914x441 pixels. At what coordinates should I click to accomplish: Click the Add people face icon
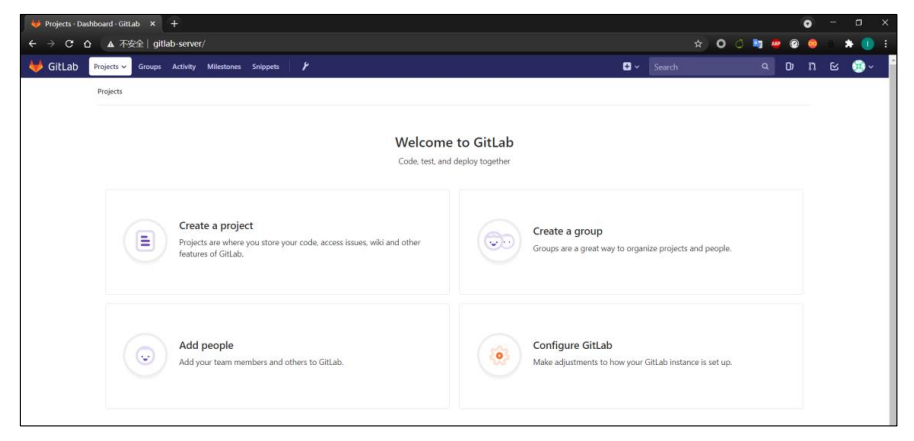point(145,355)
